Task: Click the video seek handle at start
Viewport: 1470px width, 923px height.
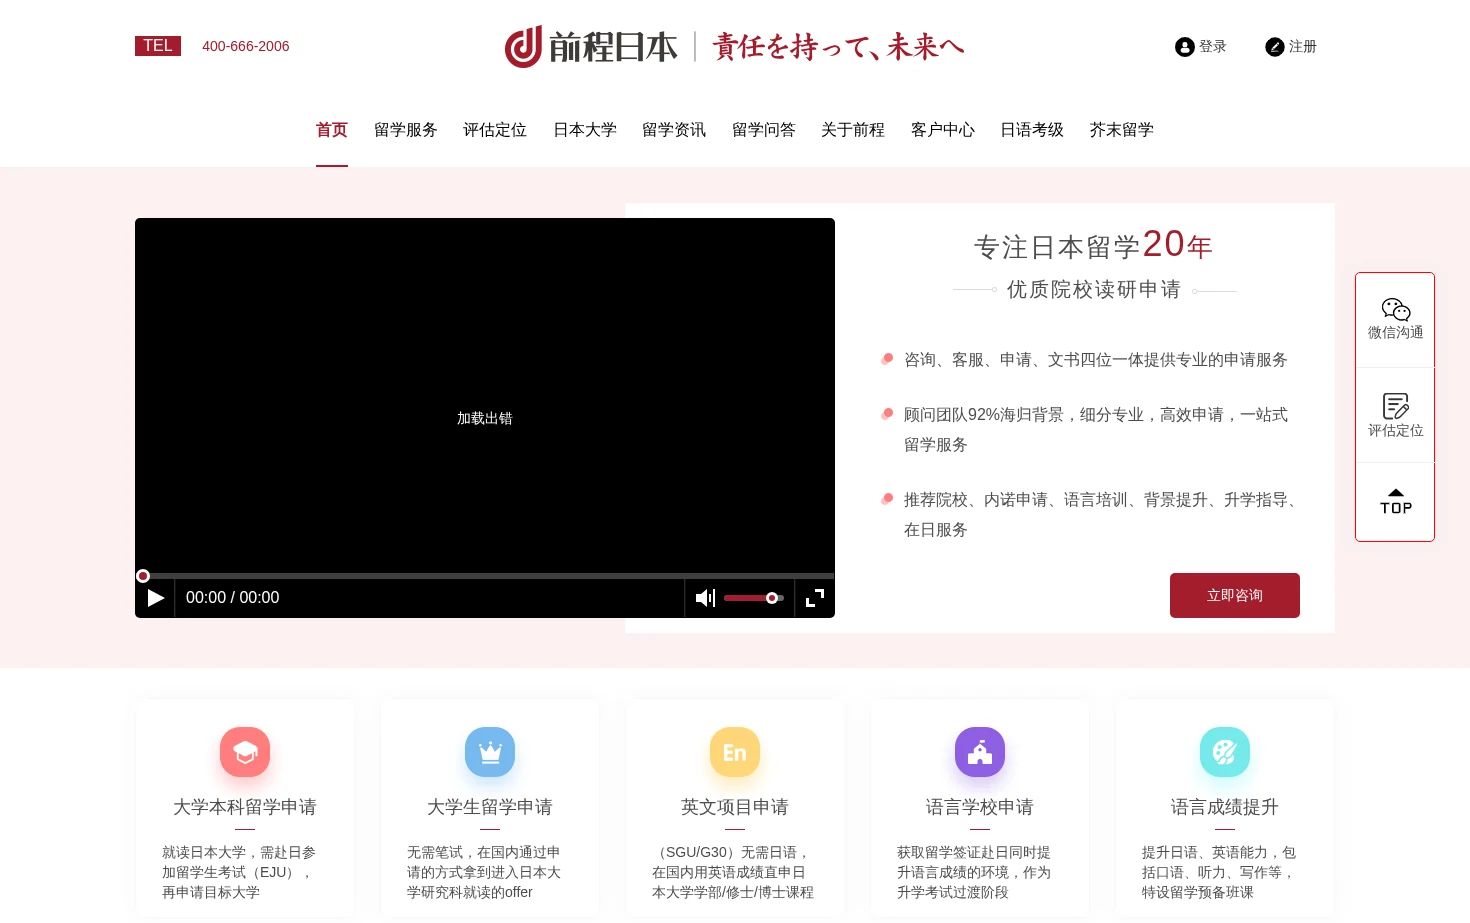Action: coord(143,576)
